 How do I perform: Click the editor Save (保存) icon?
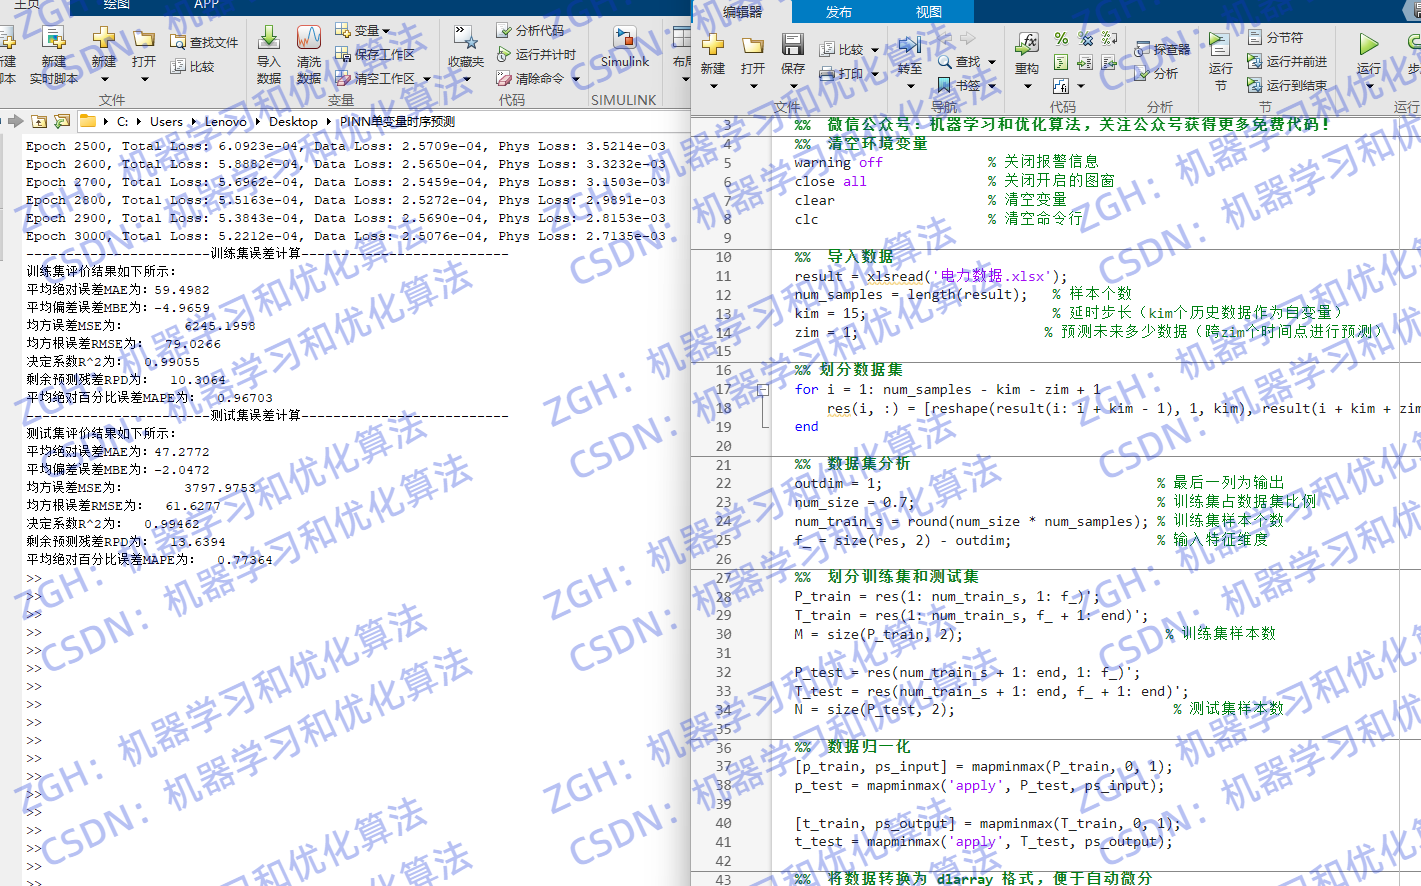click(x=793, y=45)
